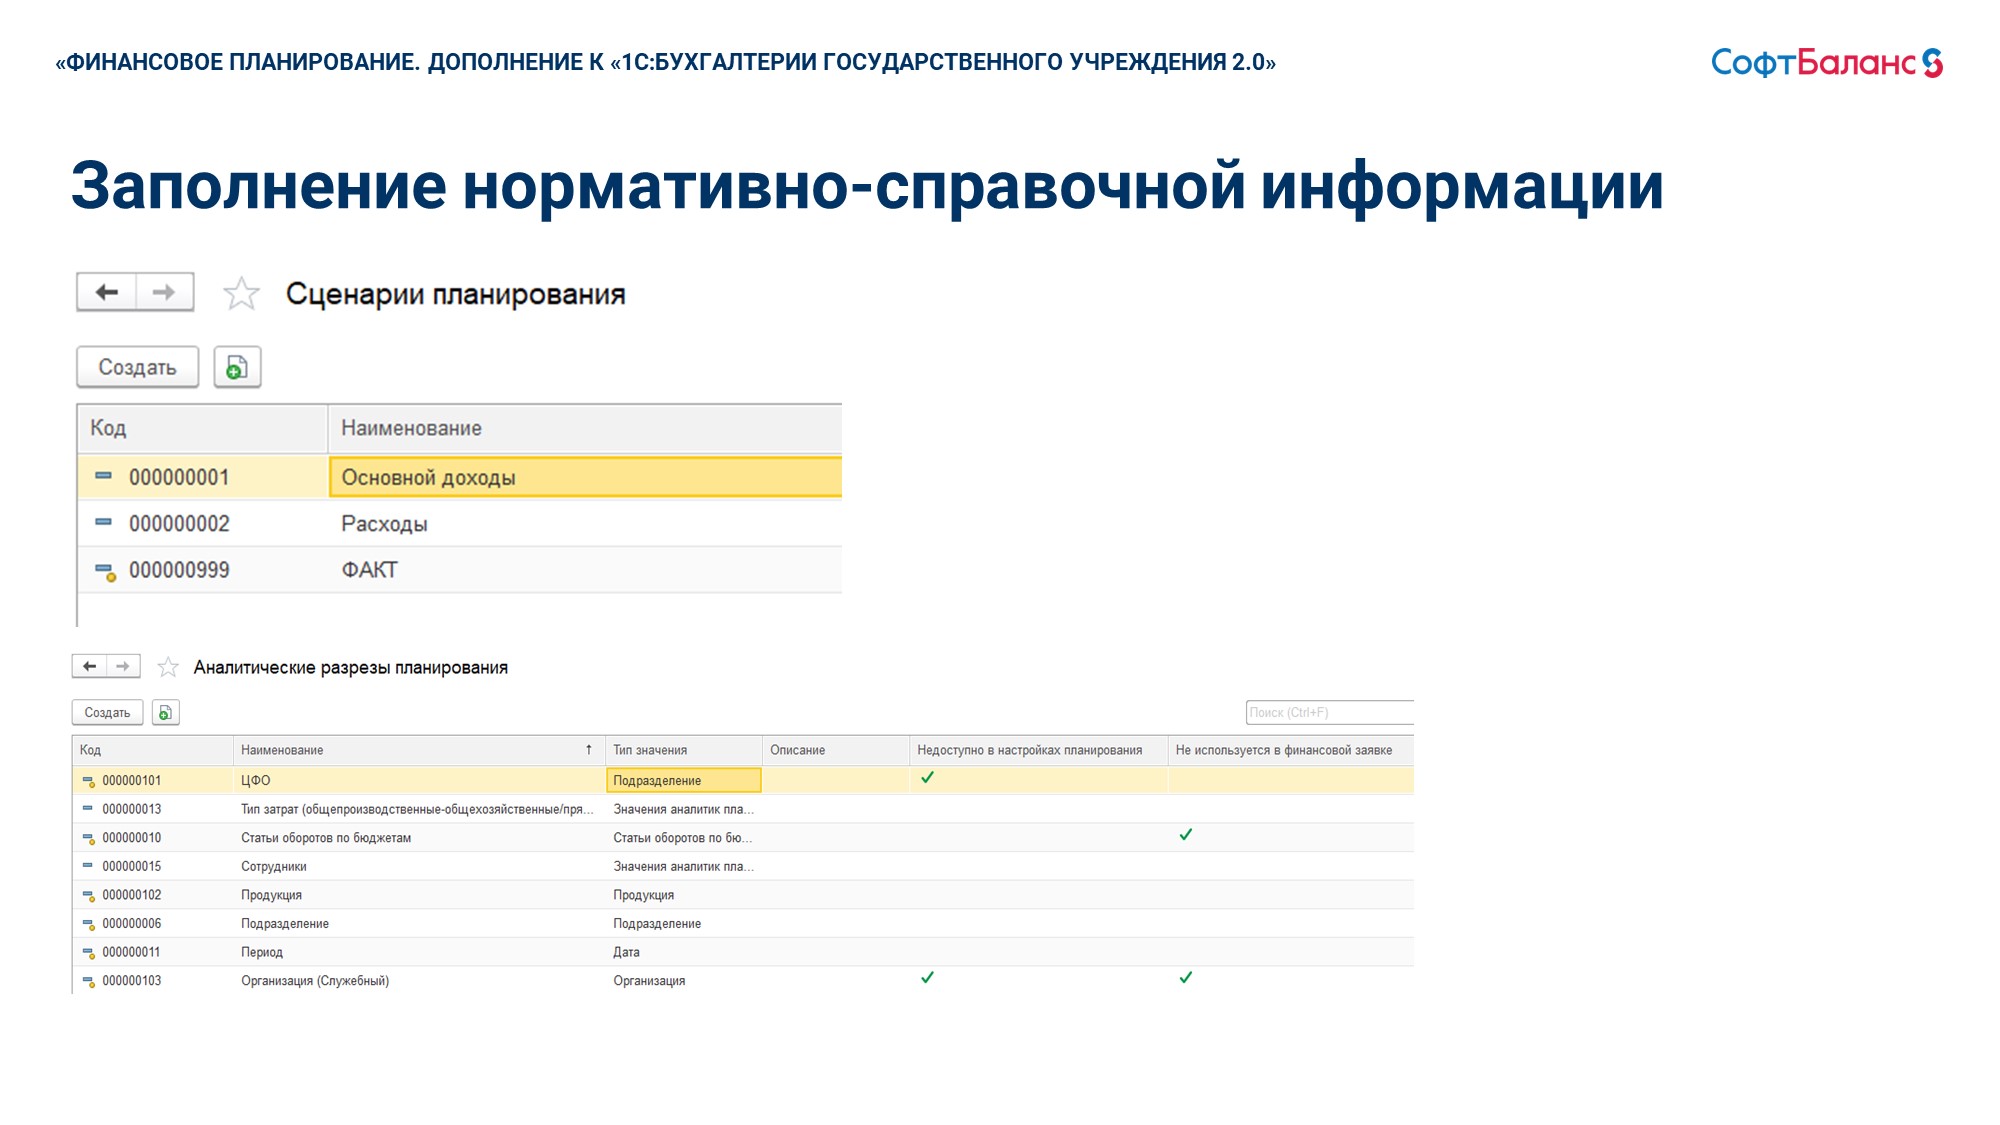Sort scenarios by the Код column header
The width and height of the screenshot is (2000, 1125).
pos(202,428)
